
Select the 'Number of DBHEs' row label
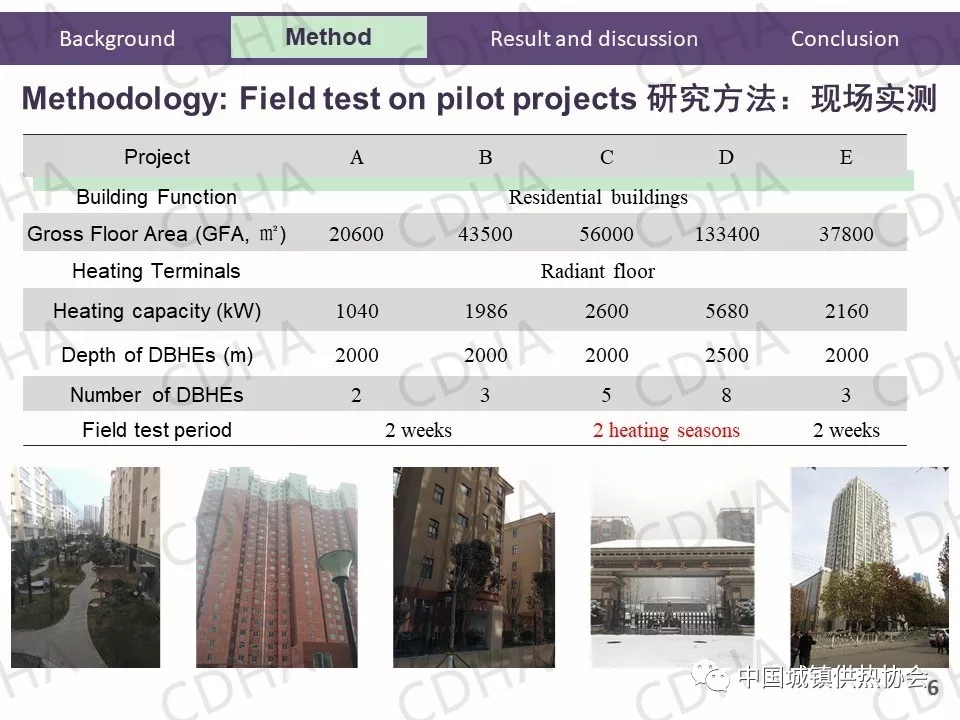click(x=157, y=395)
